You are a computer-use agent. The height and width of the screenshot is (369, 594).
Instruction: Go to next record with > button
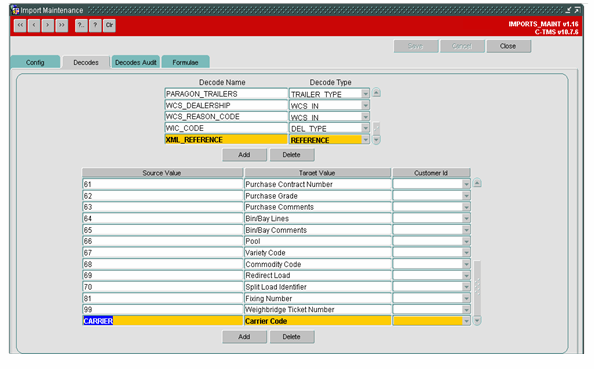47,25
